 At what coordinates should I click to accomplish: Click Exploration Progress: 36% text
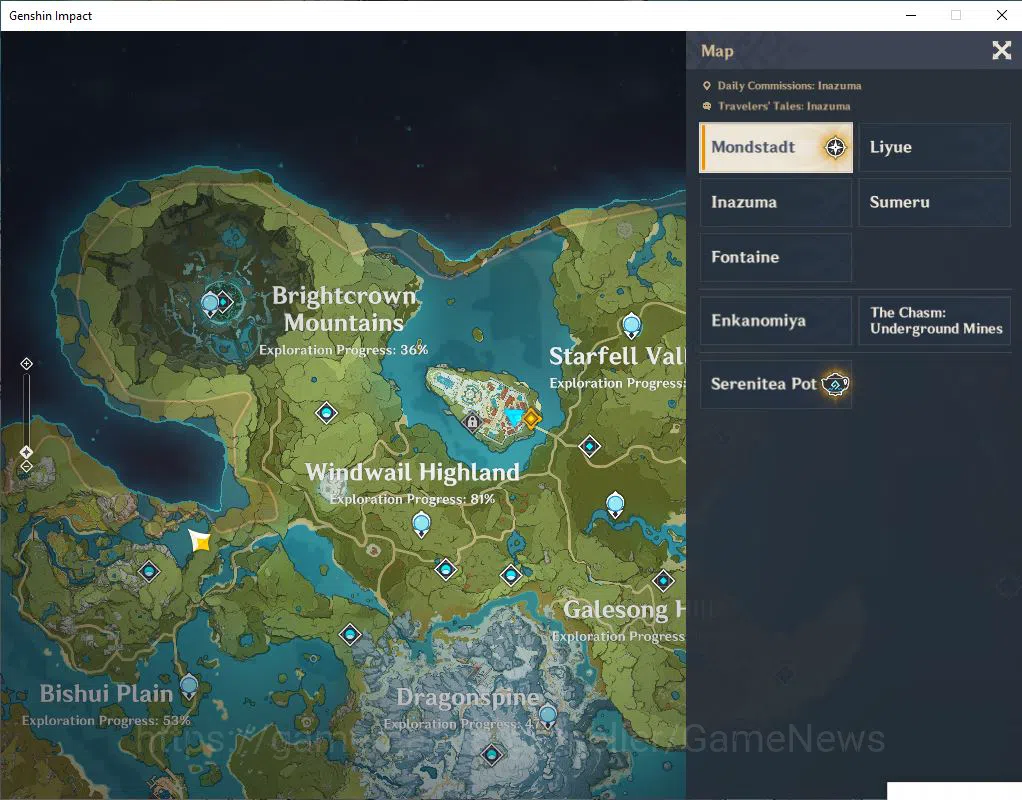click(343, 350)
